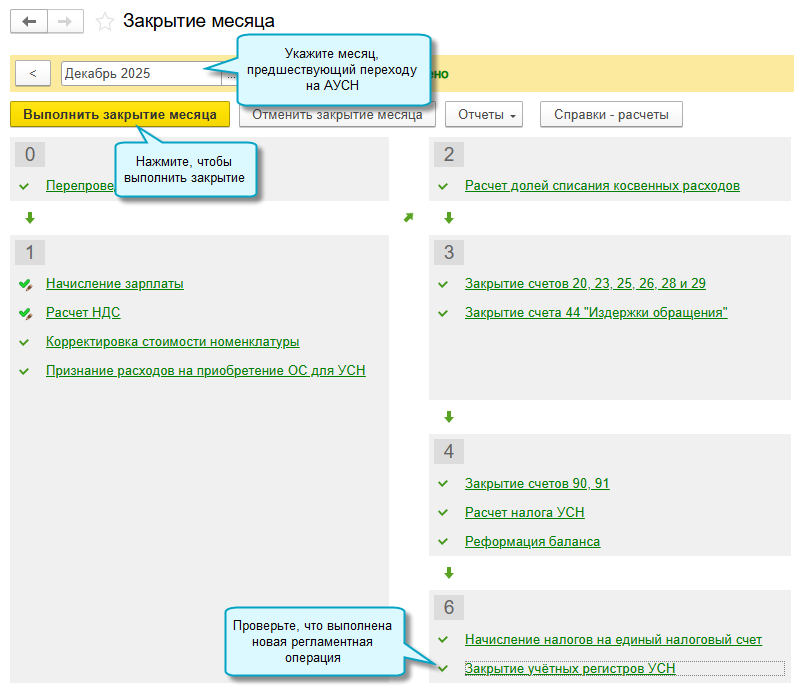Click checkmark beside Корректировка стоимости номенклатуры

click(x=24, y=342)
